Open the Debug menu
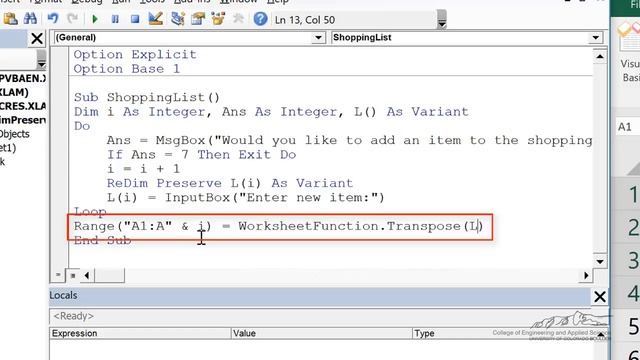Screen dimensions: 640x360 coord(87,2)
